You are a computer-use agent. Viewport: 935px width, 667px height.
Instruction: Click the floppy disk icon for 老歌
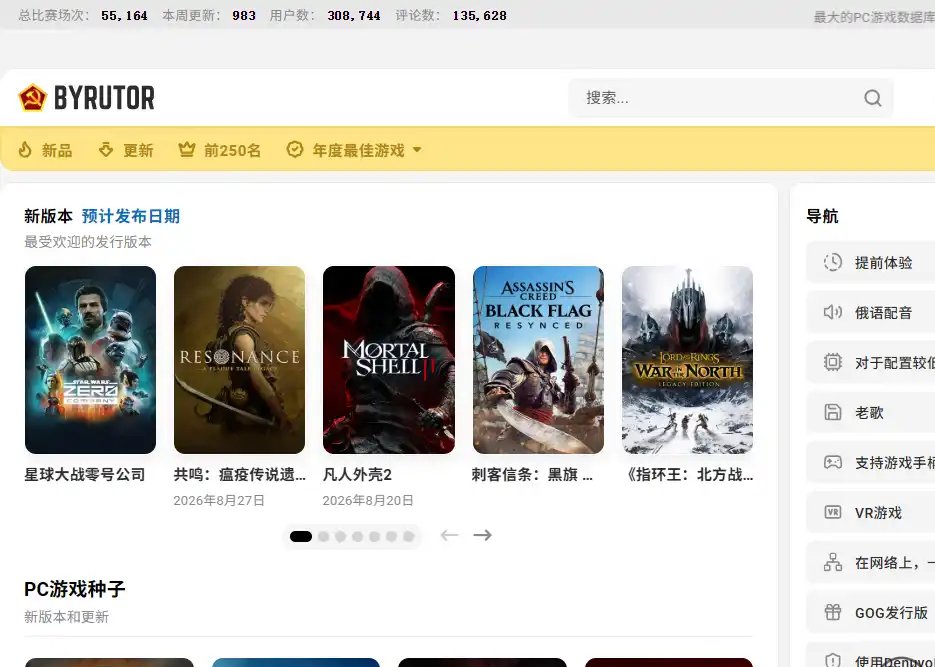[832, 412]
